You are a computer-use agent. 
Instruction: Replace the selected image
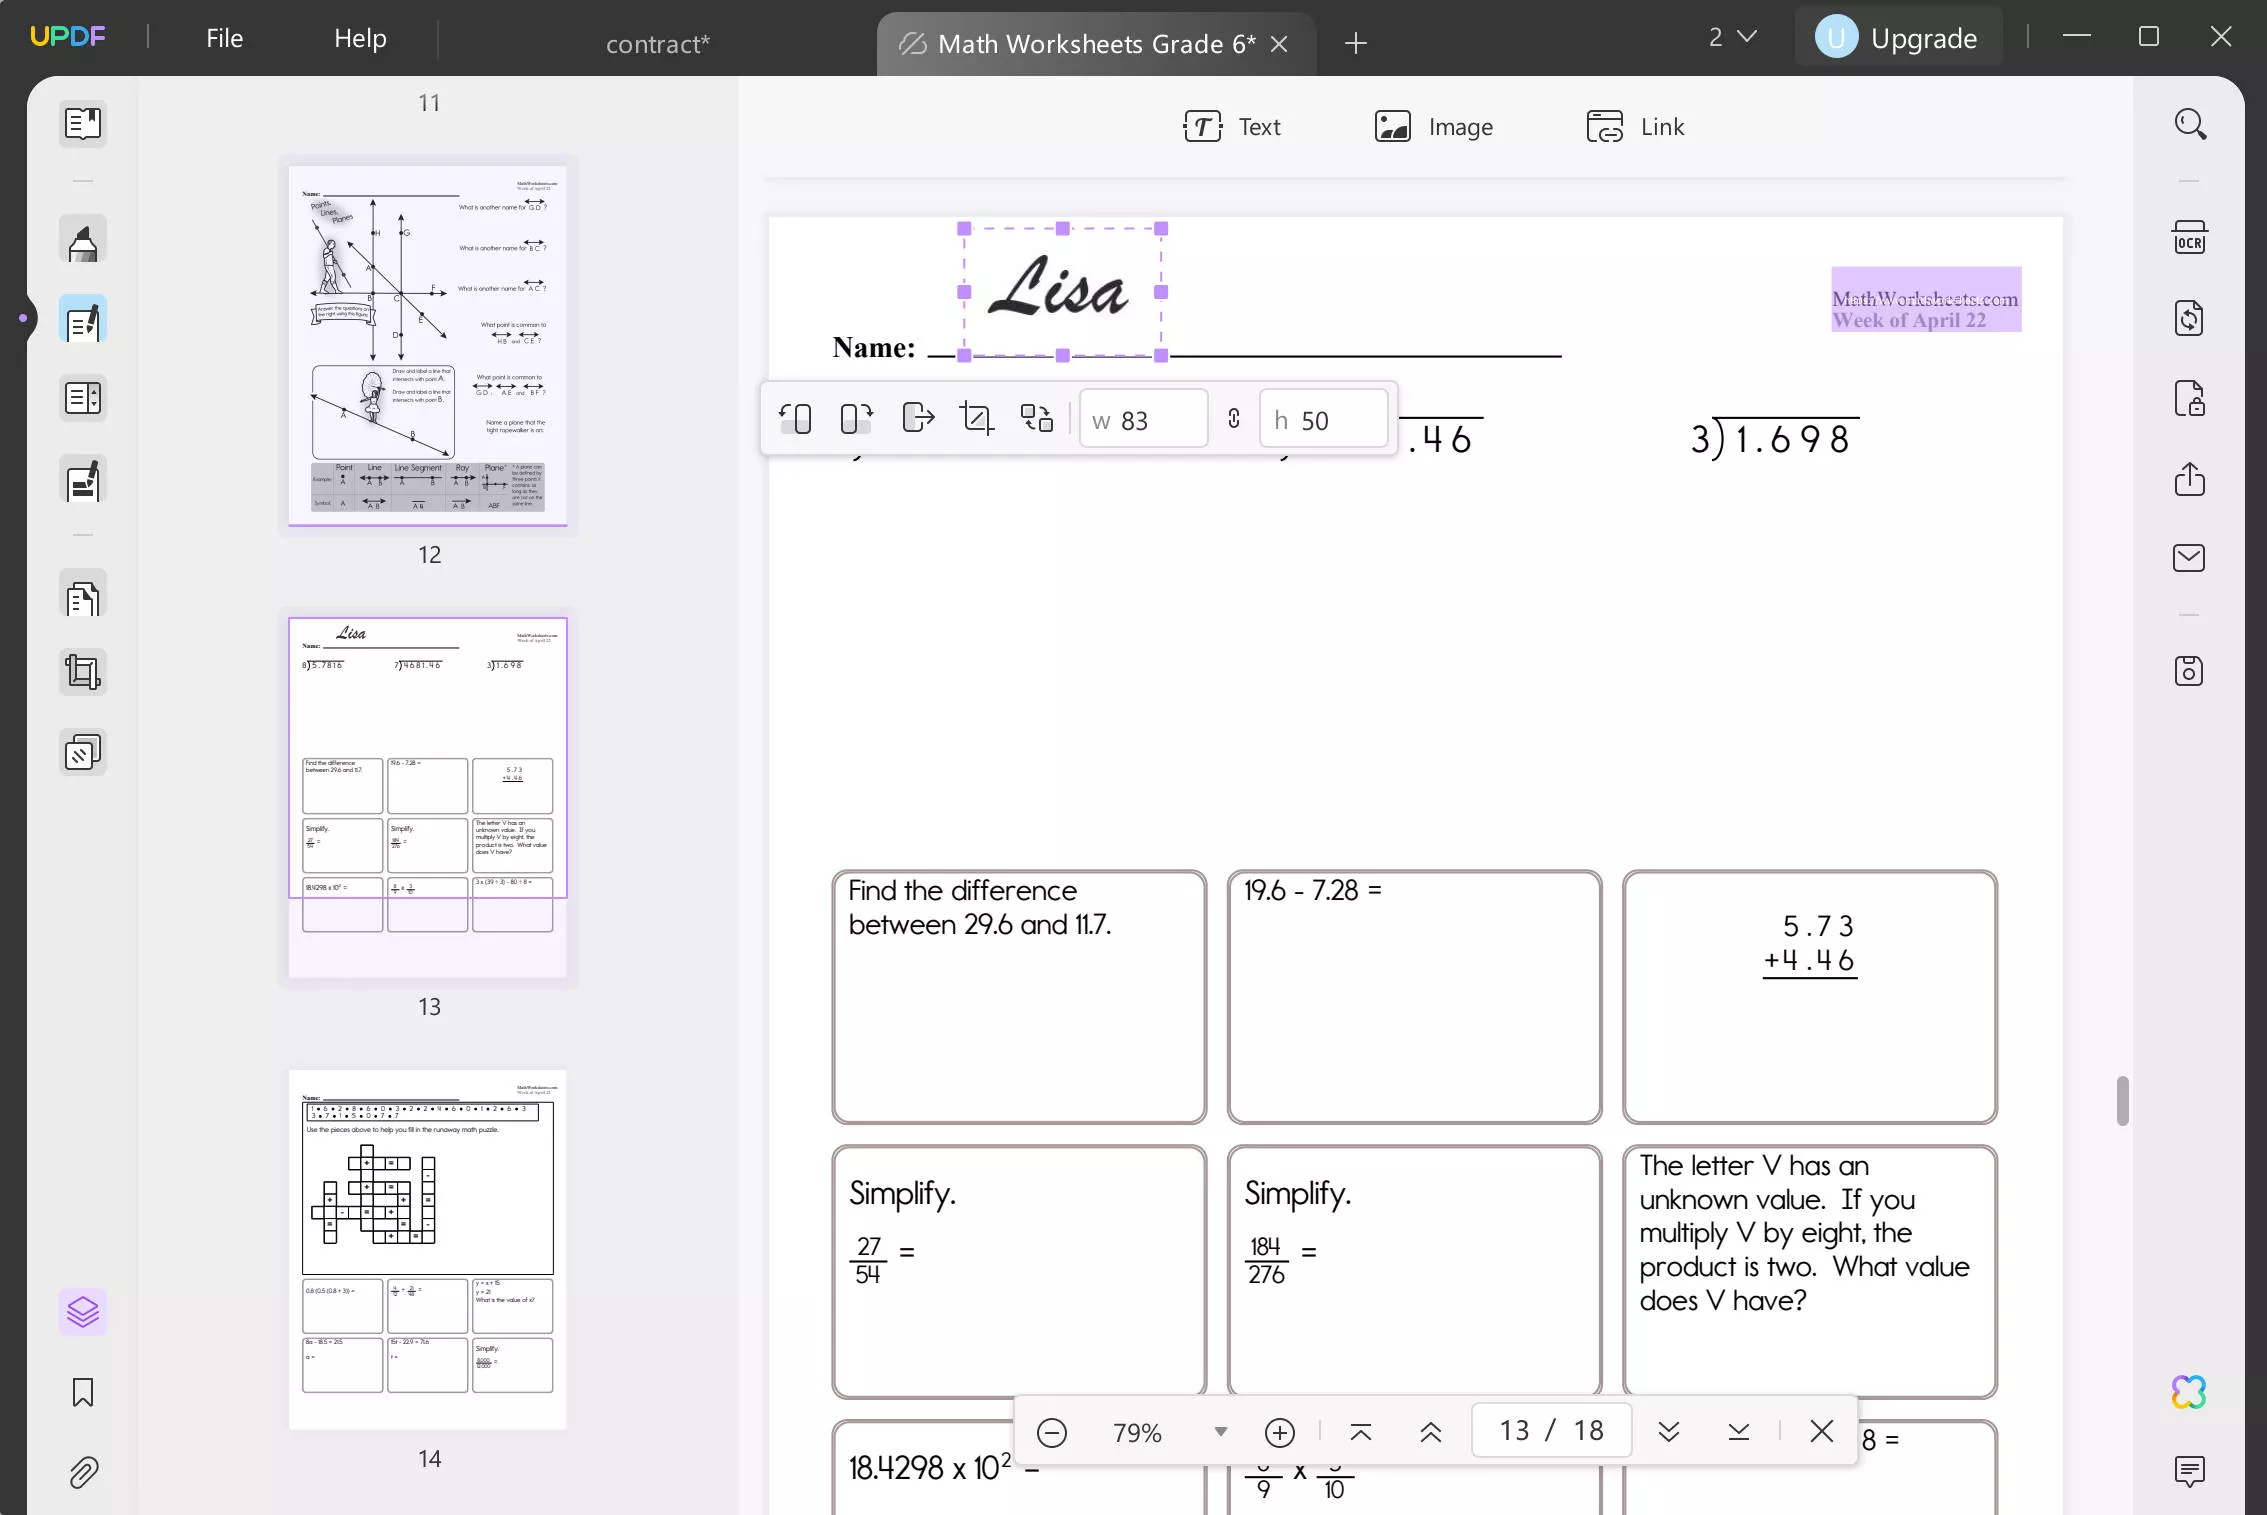[x=1036, y=418]
